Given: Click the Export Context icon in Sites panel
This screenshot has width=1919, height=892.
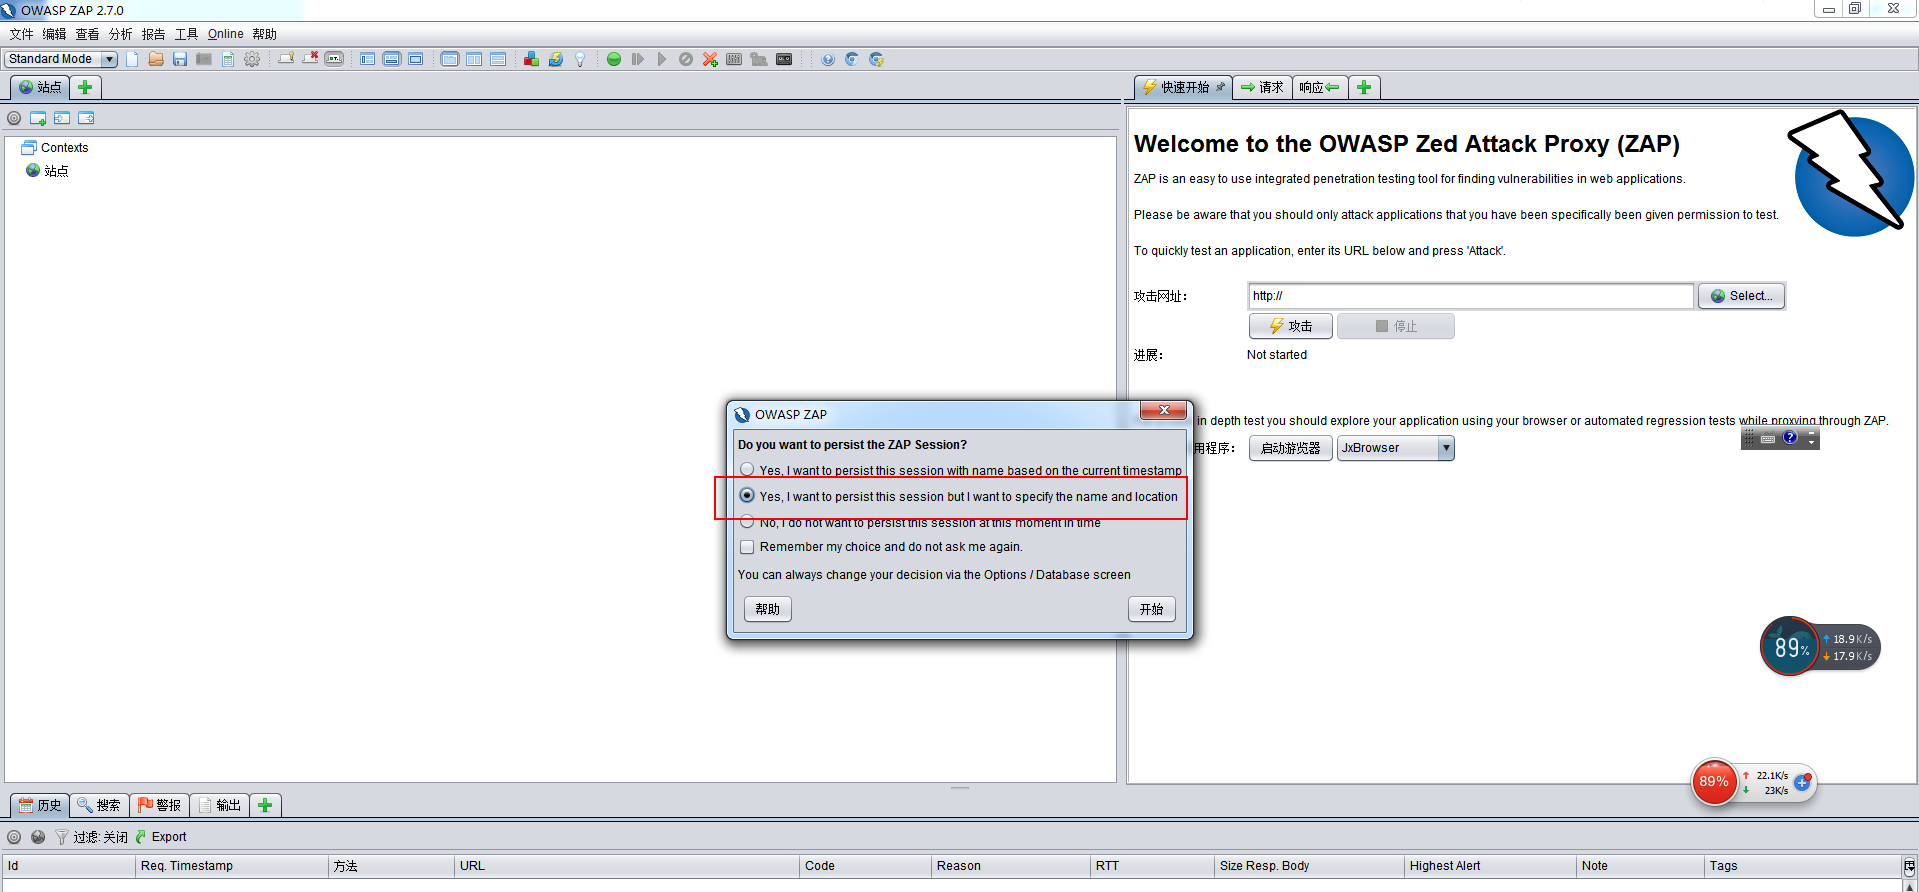Looking at the screenshot, I should (x=86, y=118).
